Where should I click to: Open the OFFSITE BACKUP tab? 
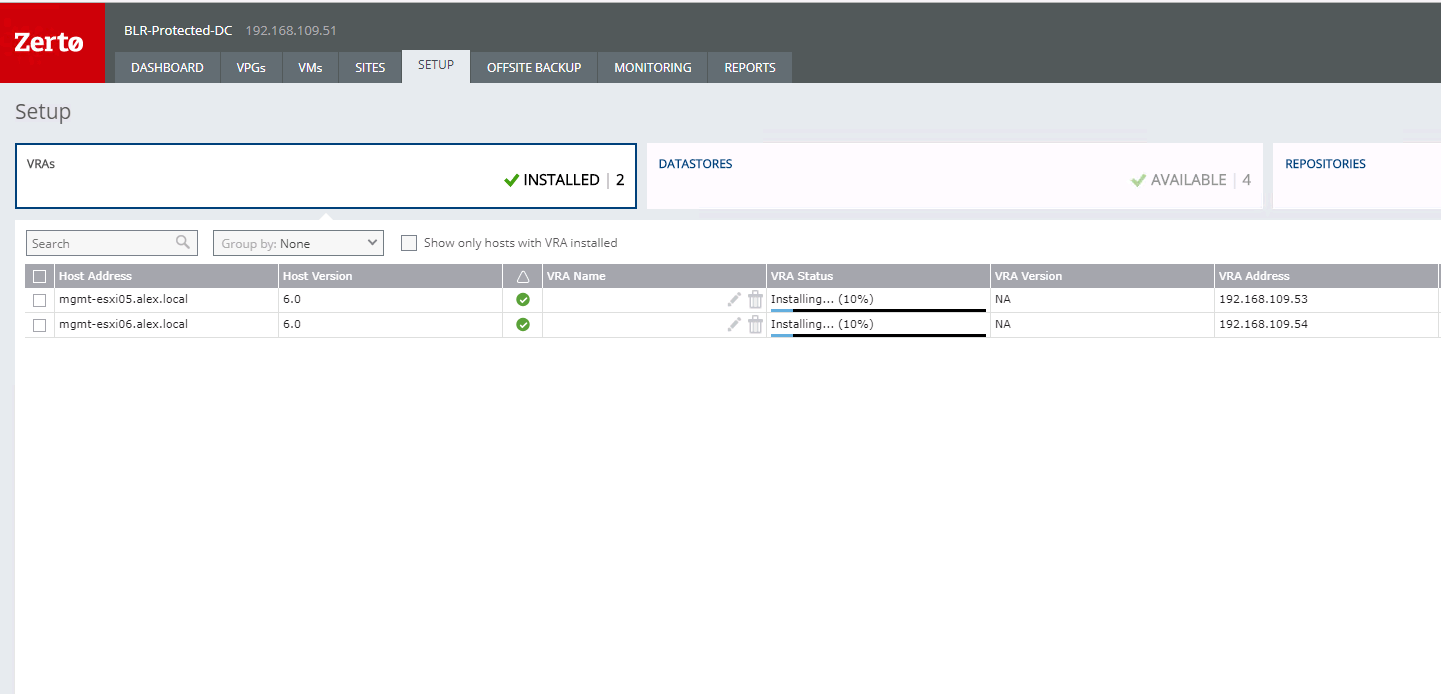pos(533,68)
